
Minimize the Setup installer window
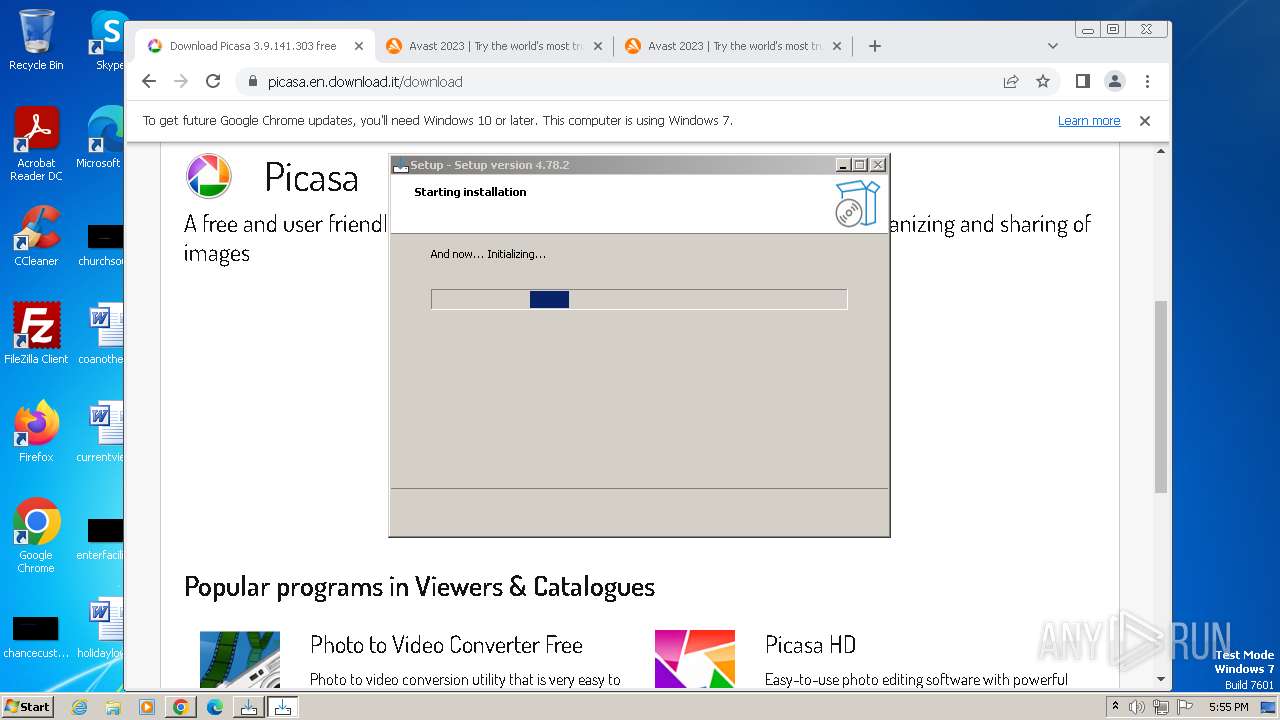coord(842,165)
